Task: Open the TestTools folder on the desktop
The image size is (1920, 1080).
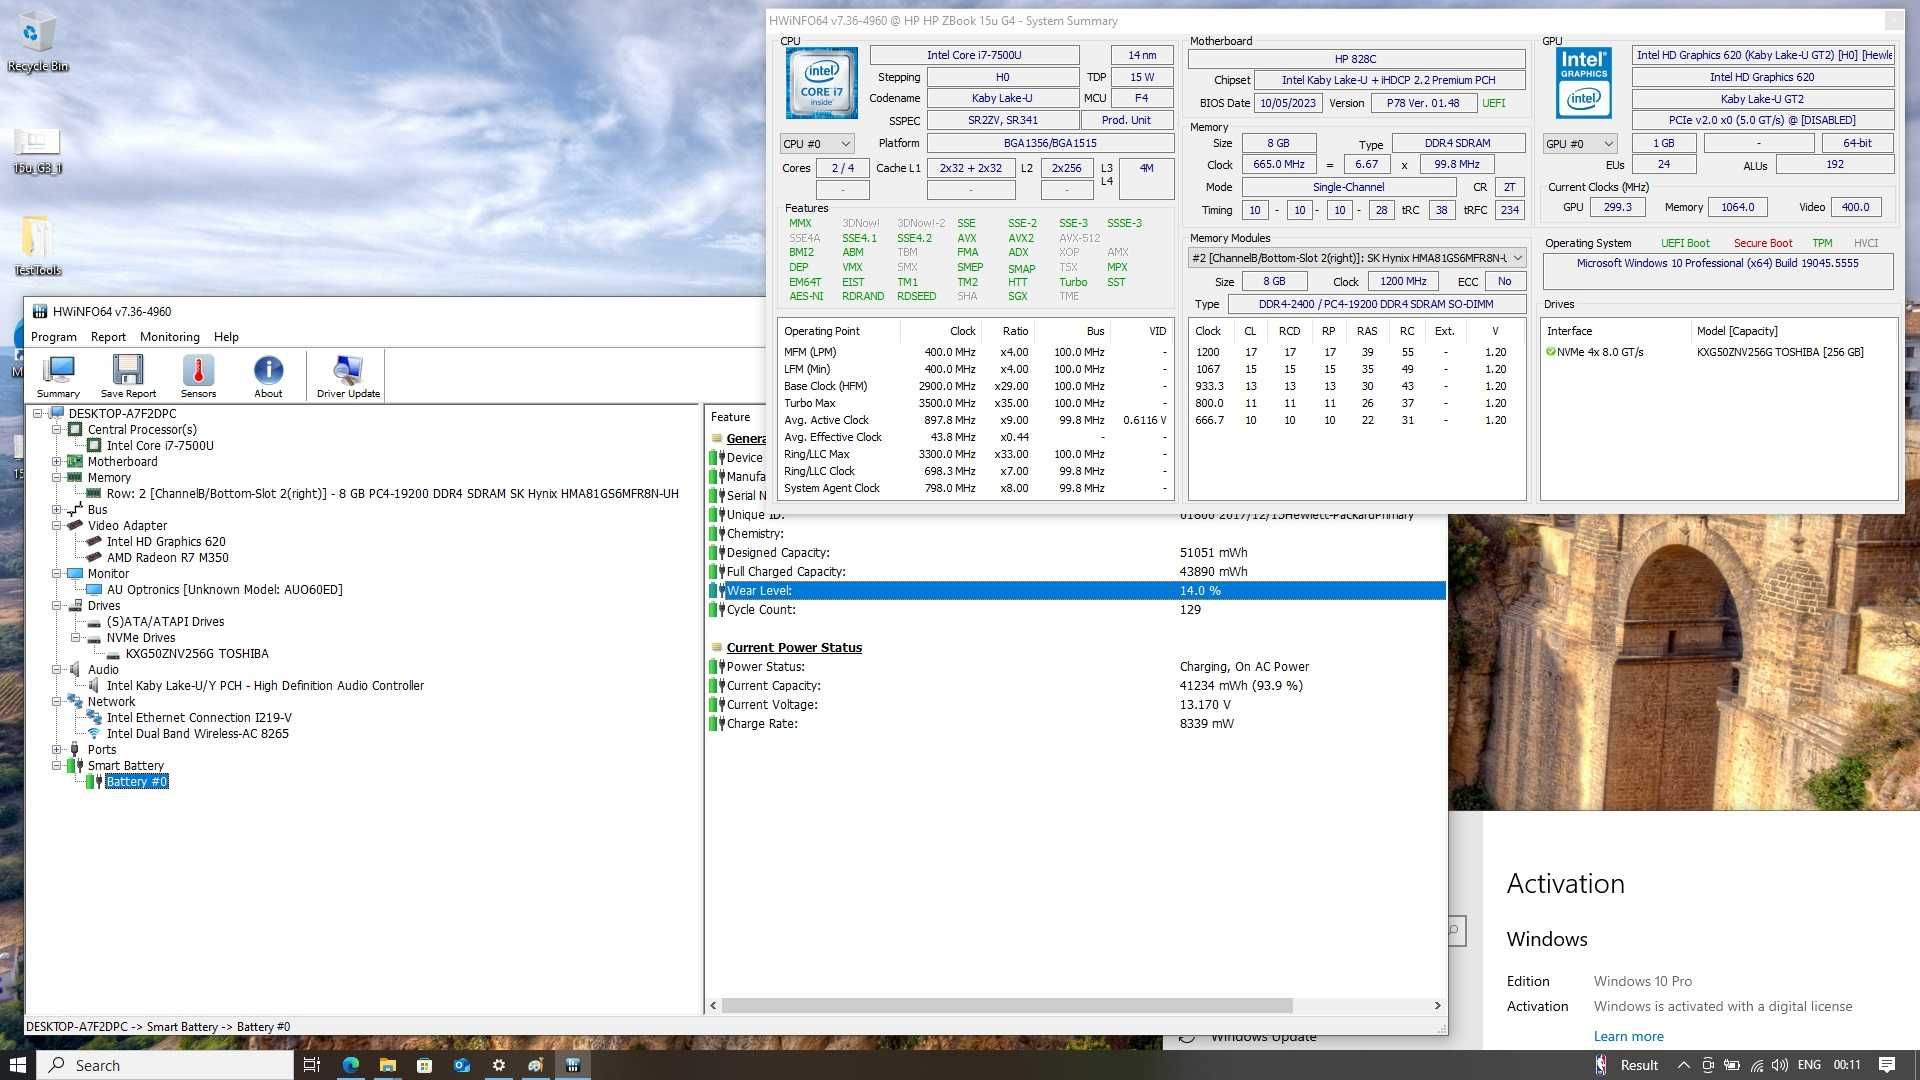Action: [x=37, y=246]
